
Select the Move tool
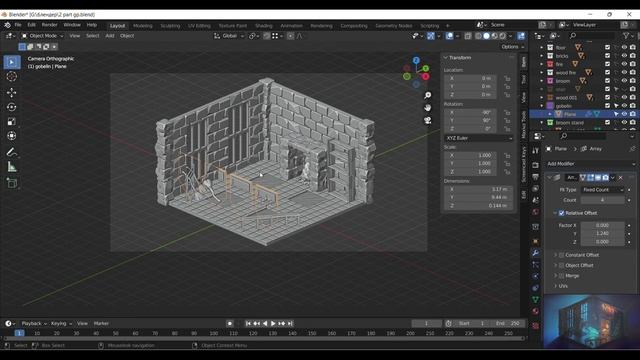pos(12,92)
